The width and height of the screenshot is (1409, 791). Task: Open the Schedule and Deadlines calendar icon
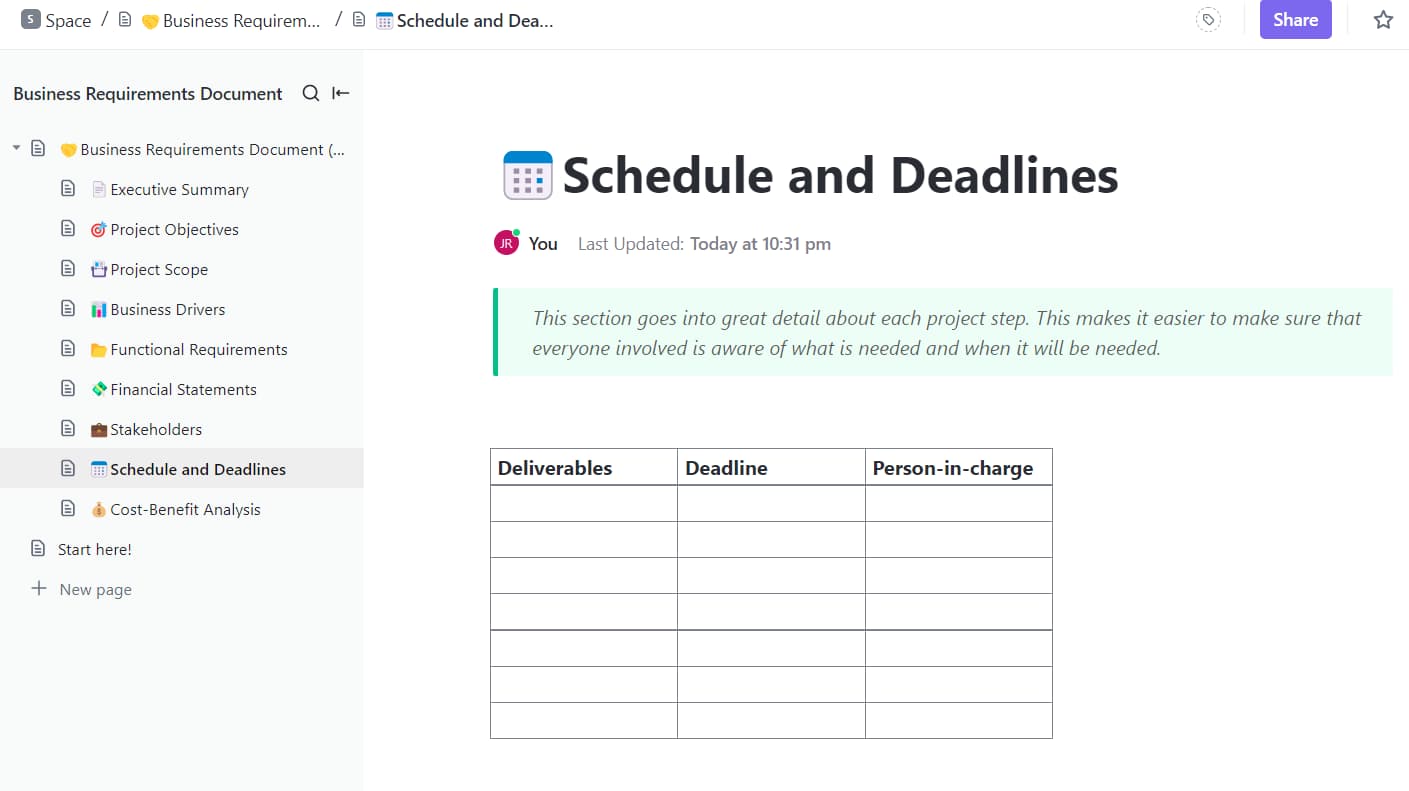coord(526,174)
